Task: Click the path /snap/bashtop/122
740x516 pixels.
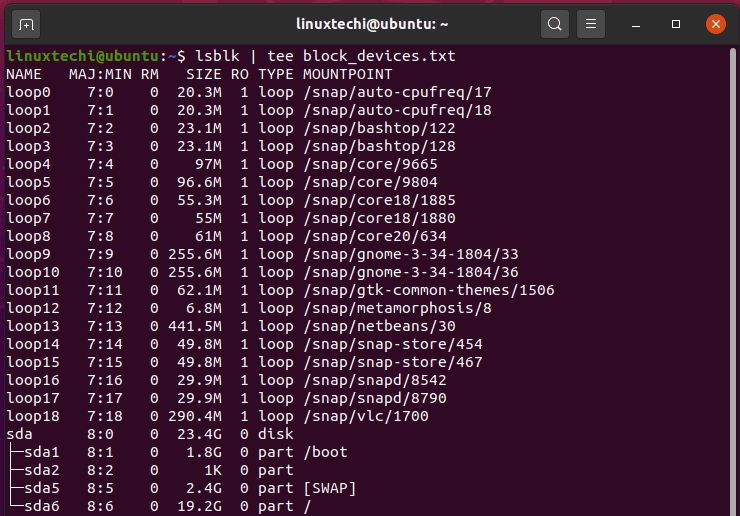Action: [379, 128]
